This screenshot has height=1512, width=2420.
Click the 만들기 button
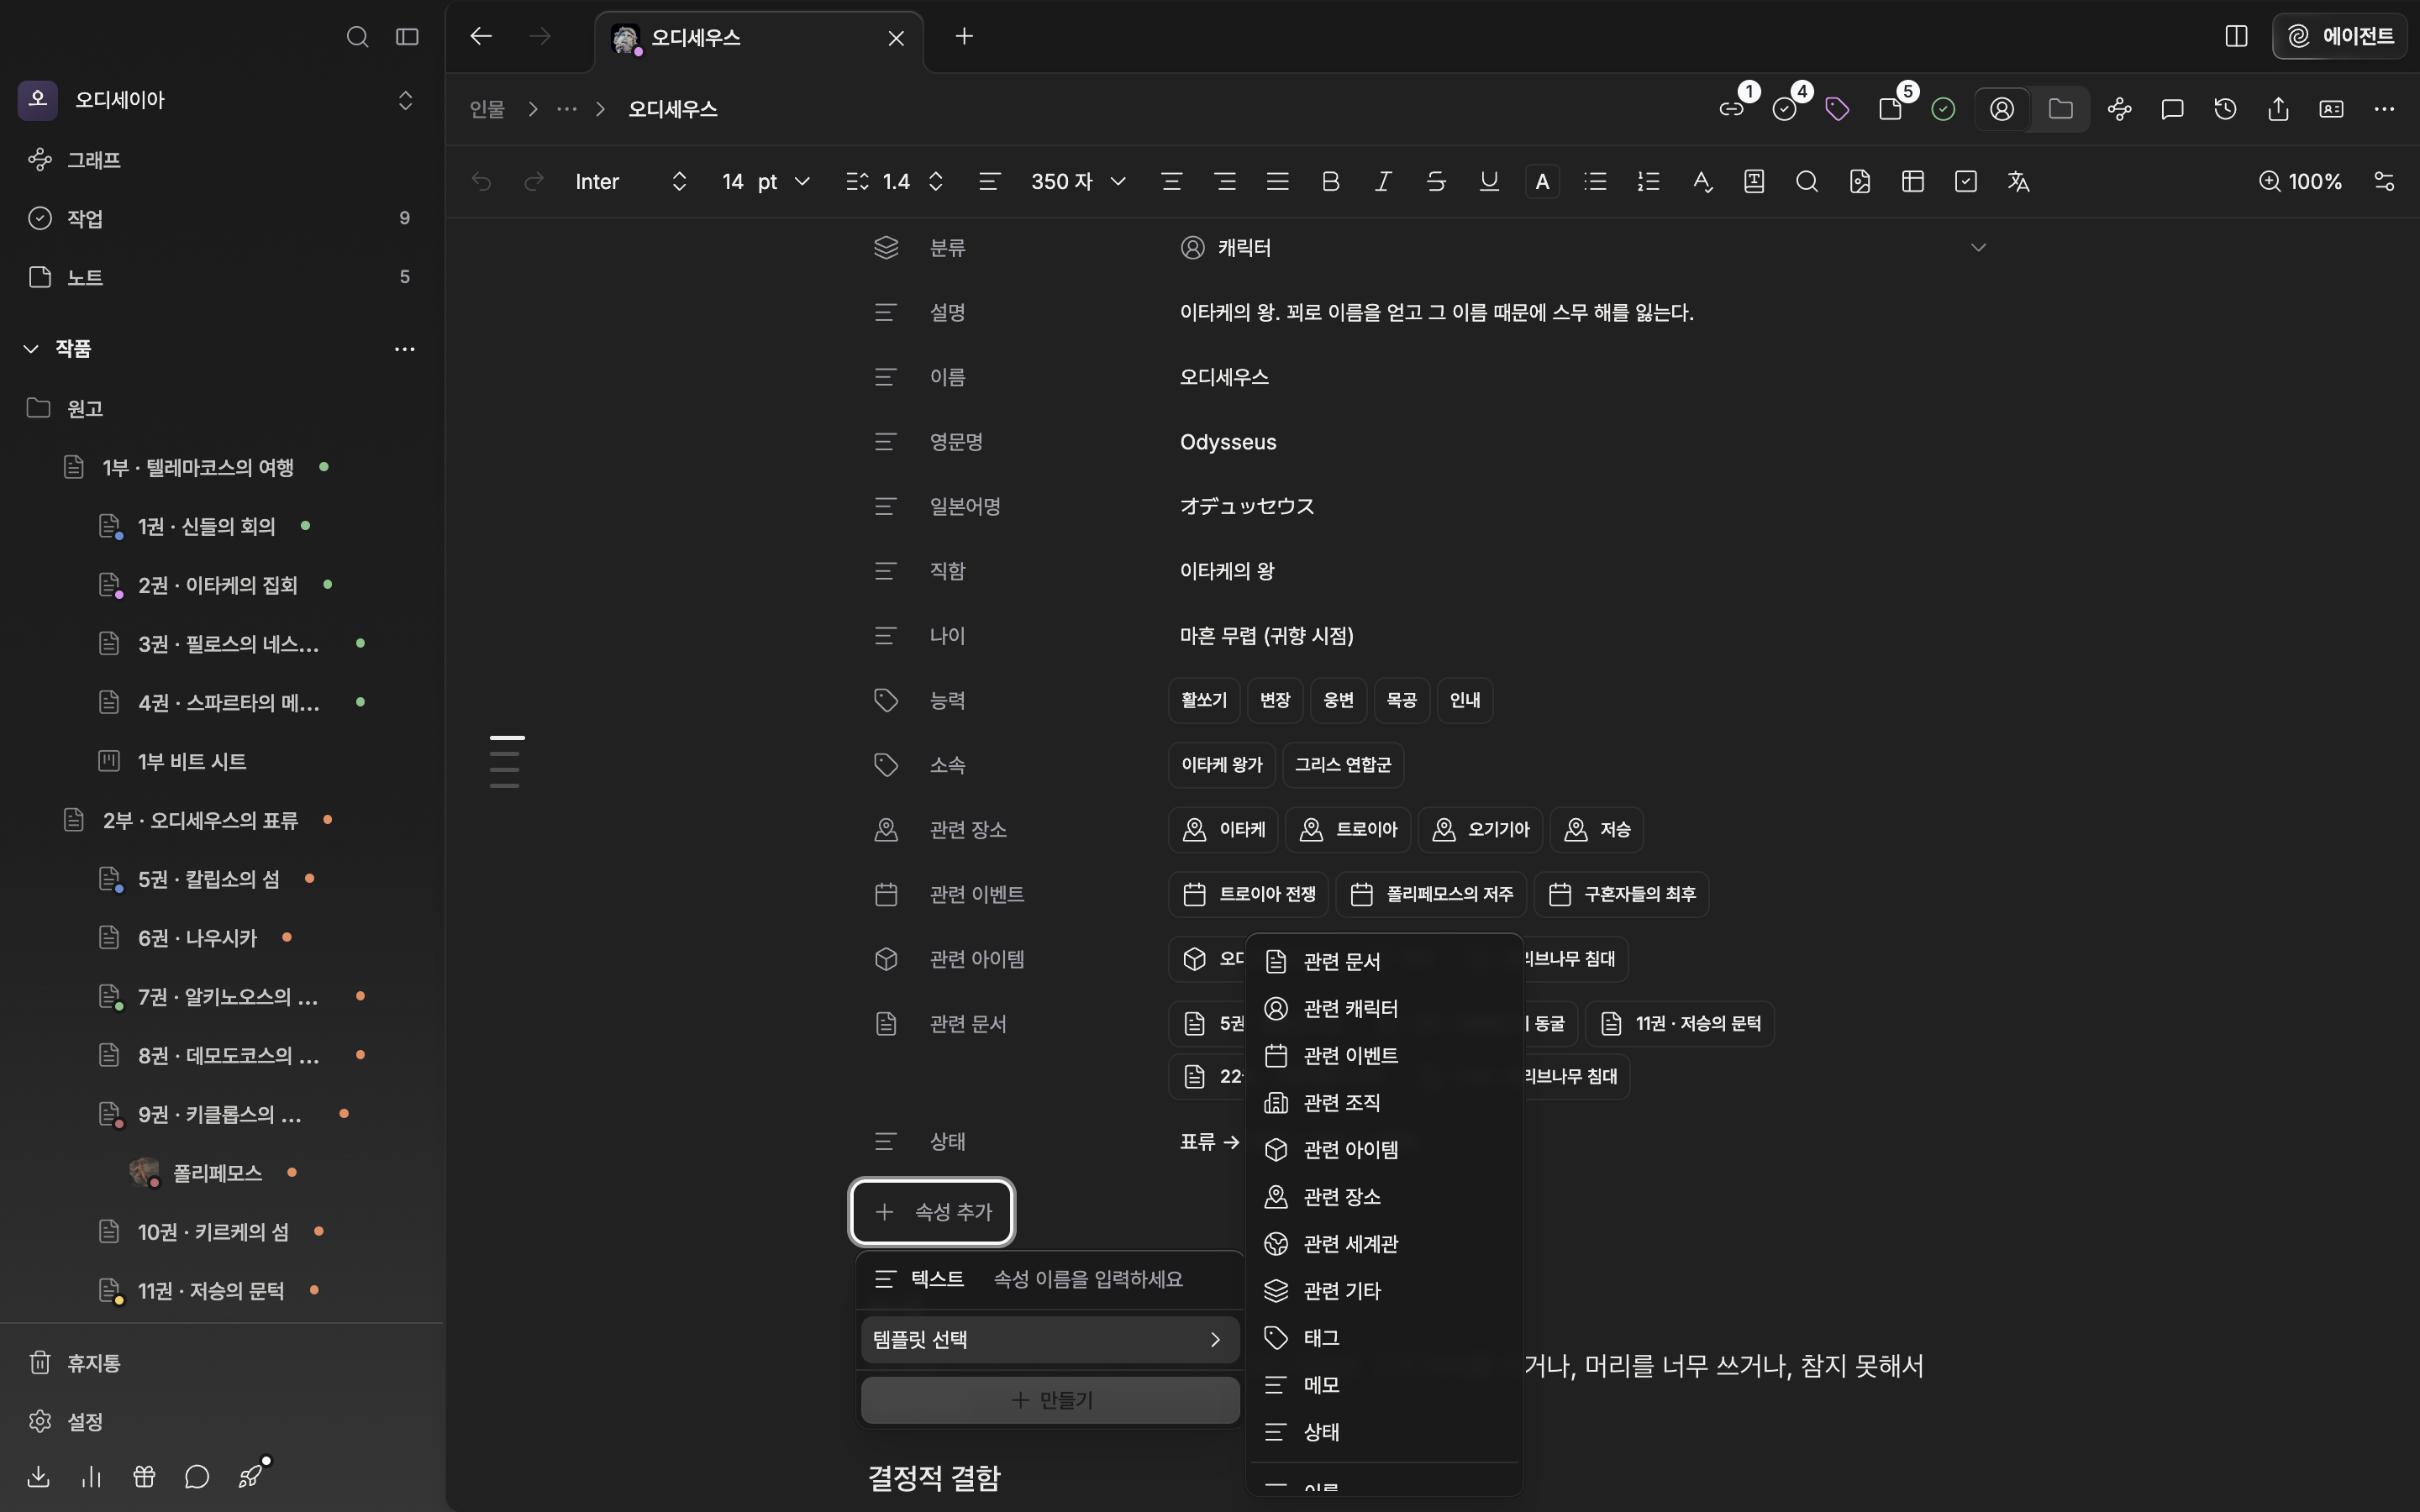(x=1050, y=1400)
